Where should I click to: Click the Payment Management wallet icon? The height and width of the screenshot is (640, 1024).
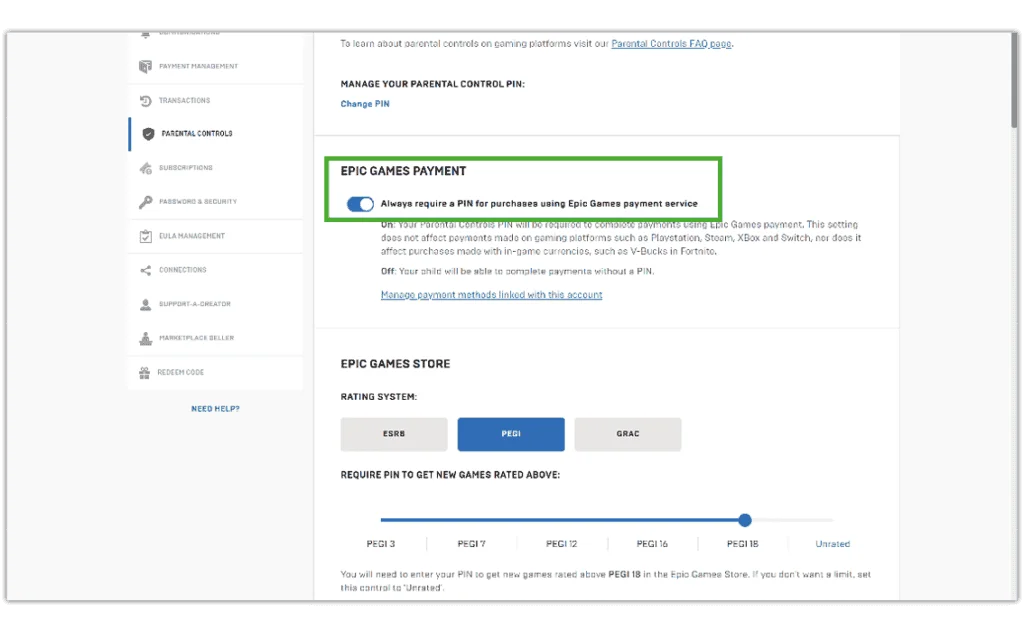point(145,66)
